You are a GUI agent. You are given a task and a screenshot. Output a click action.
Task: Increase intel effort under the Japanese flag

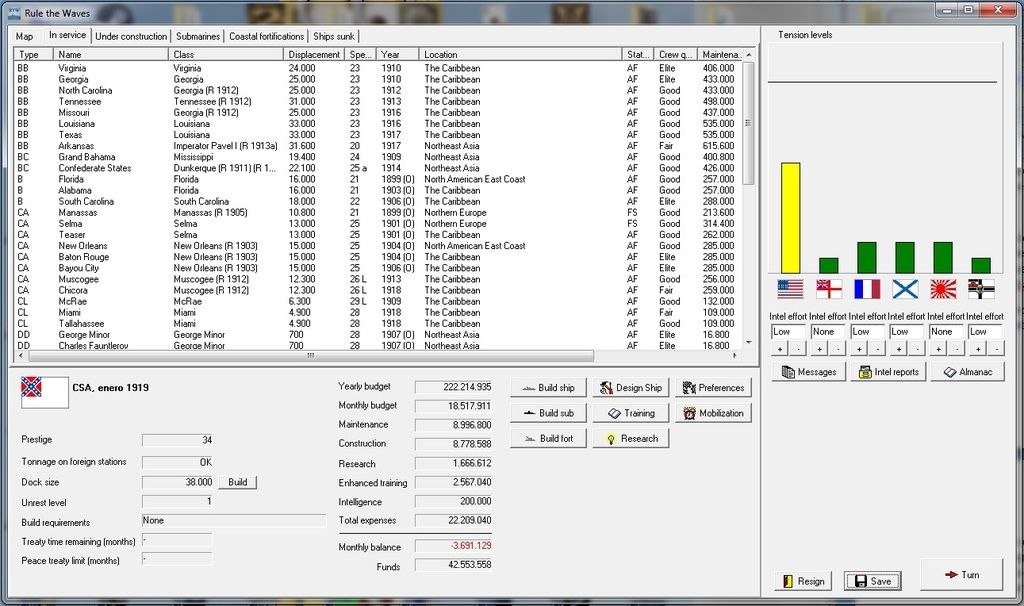[938, 349]
